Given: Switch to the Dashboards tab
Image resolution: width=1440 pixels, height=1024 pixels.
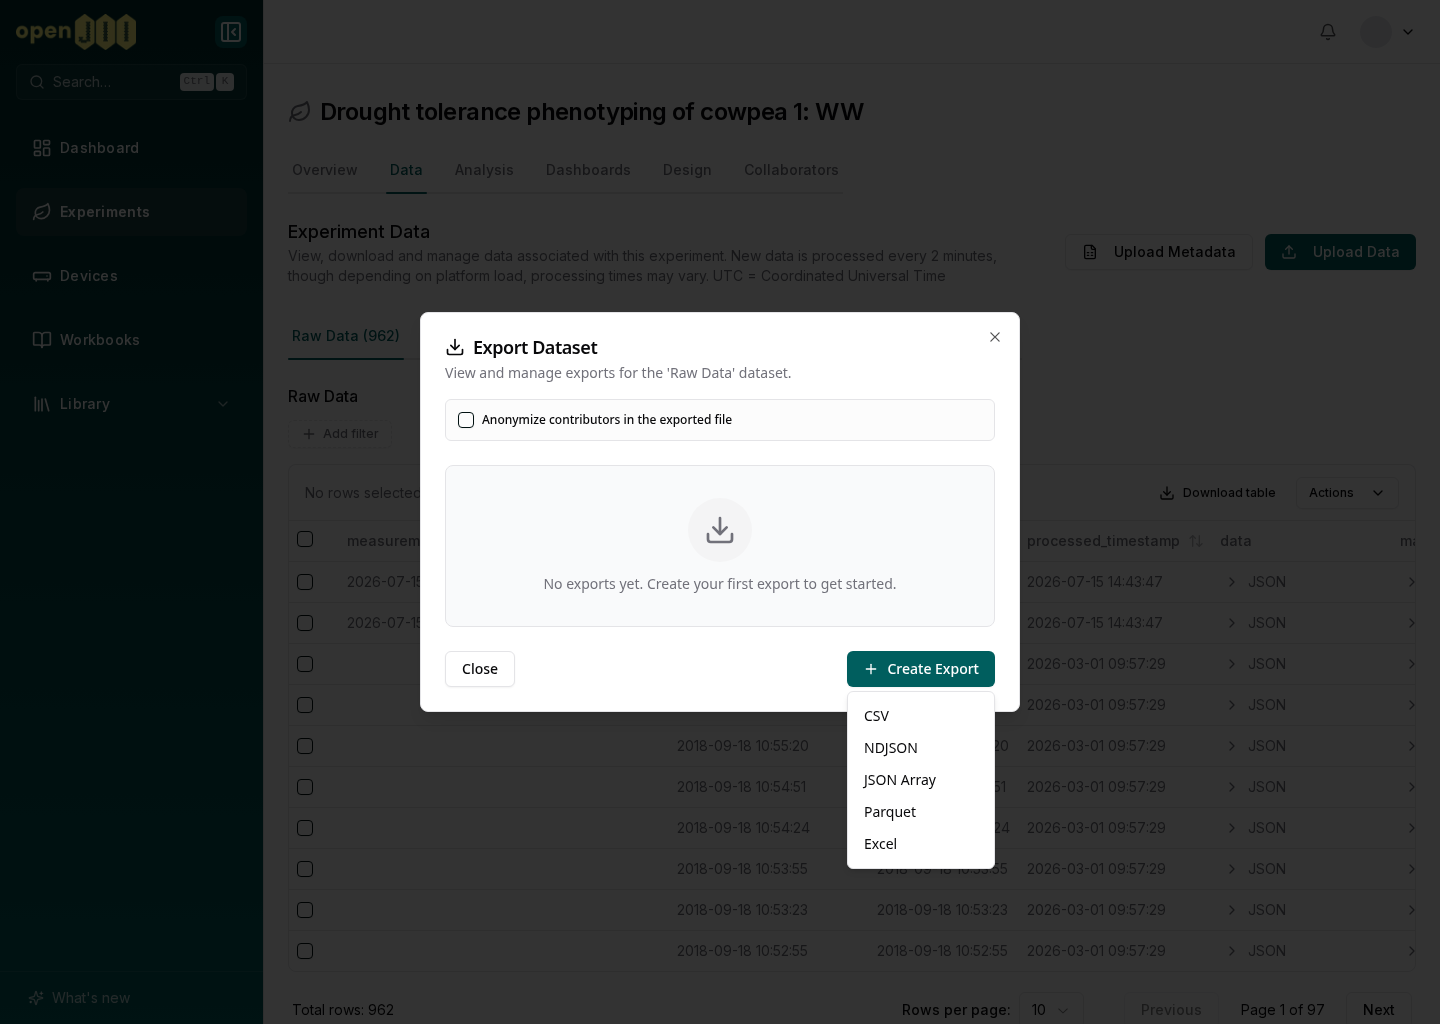Looking at the screenshot, I should coord(588,170).
